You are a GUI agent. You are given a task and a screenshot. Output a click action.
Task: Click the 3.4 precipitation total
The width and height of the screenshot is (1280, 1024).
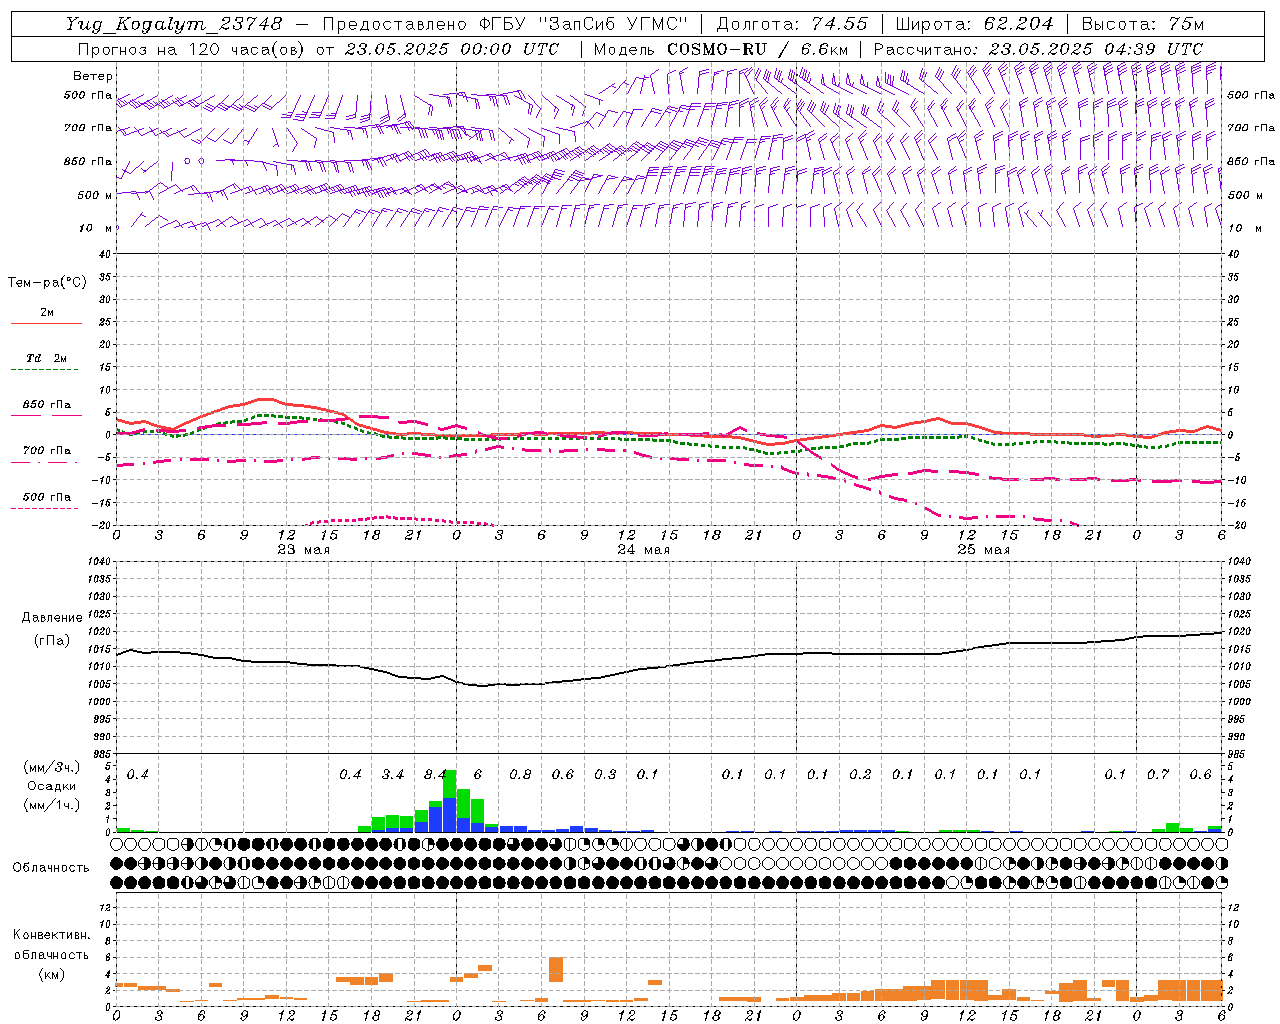[393, 775]
